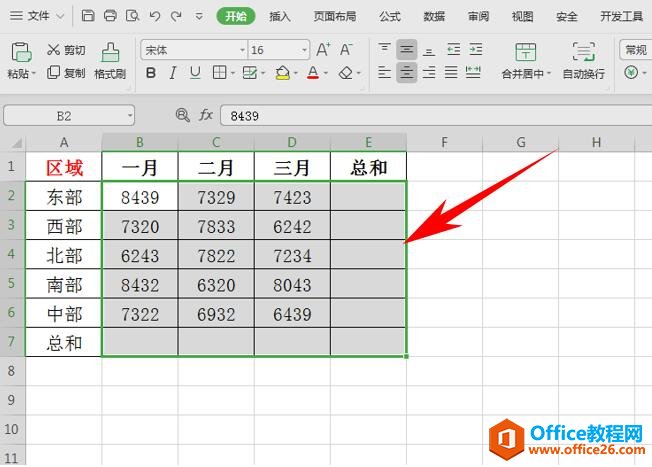Toggle Italic formatting

coord(173,73)
